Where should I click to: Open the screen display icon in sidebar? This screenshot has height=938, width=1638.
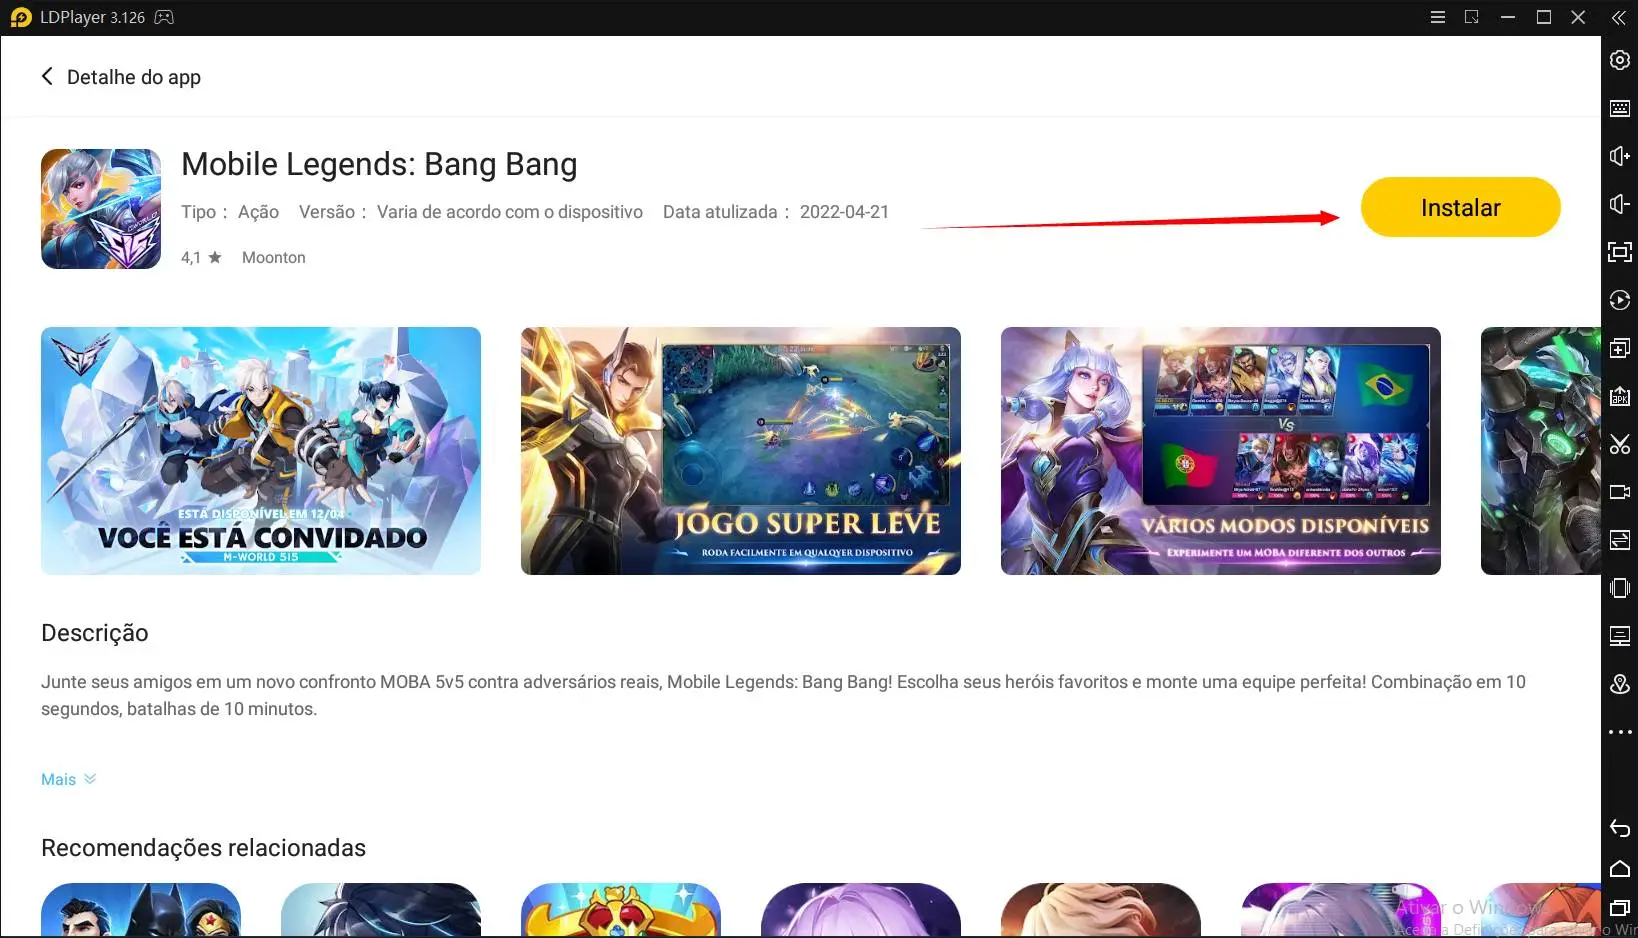[1620, 636]
